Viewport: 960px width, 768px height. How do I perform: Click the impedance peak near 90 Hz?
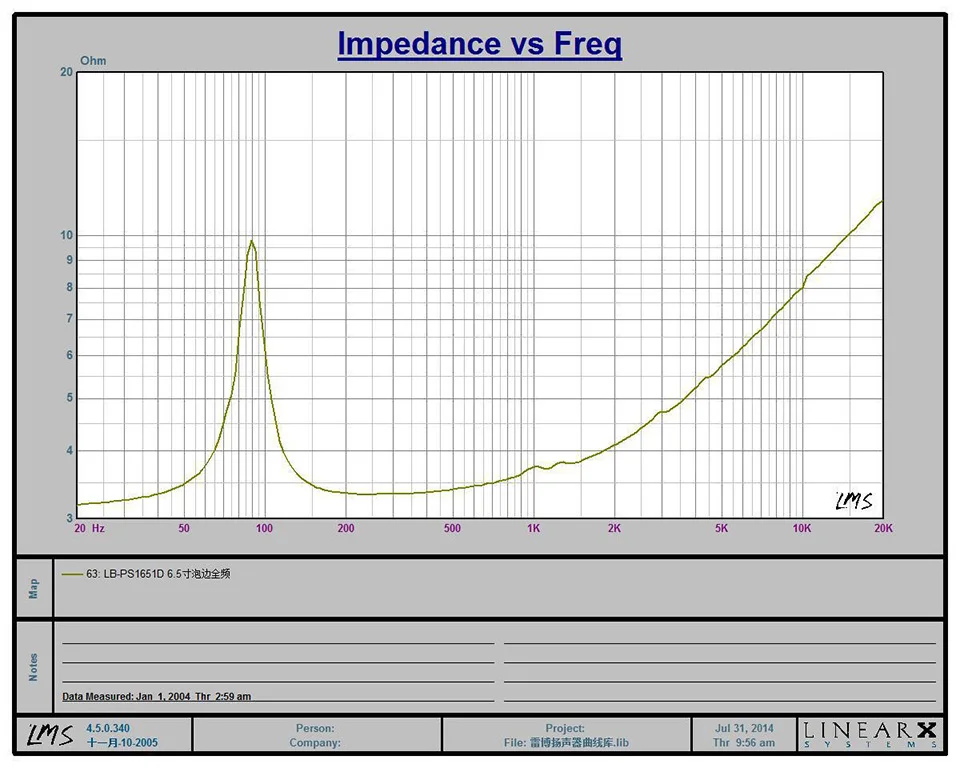click(251, 241)
